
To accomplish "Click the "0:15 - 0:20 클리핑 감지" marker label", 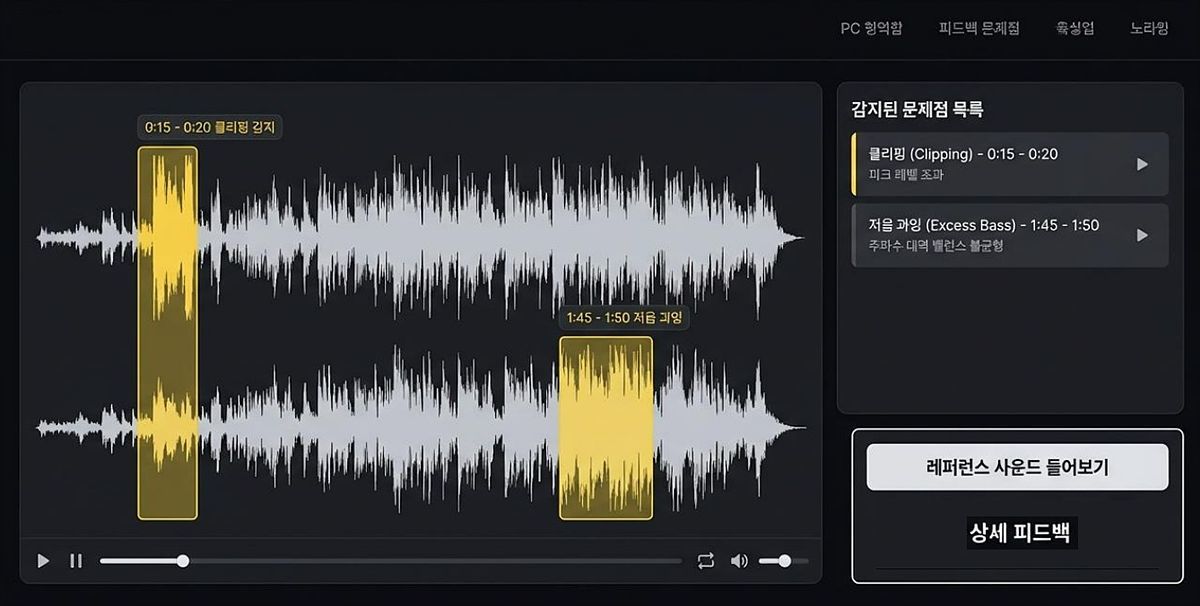I will pyautogui.click(x=212, y=128).
